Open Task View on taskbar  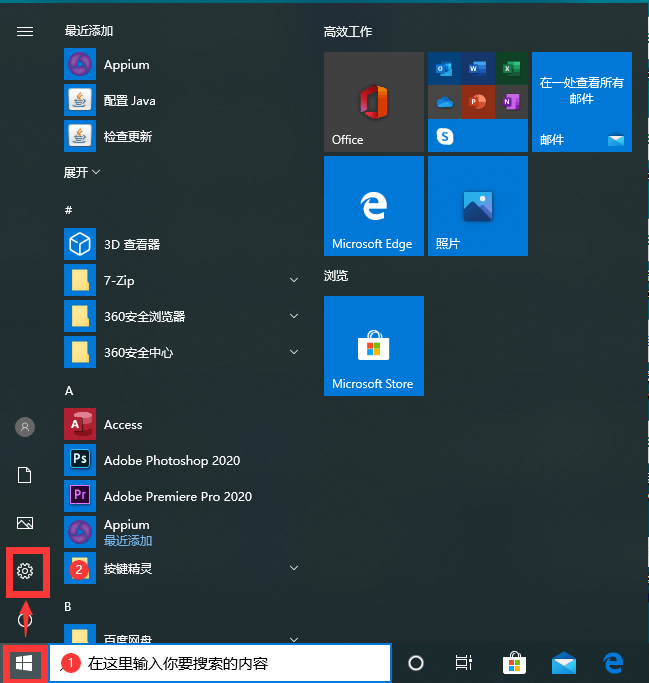(463, 663)
